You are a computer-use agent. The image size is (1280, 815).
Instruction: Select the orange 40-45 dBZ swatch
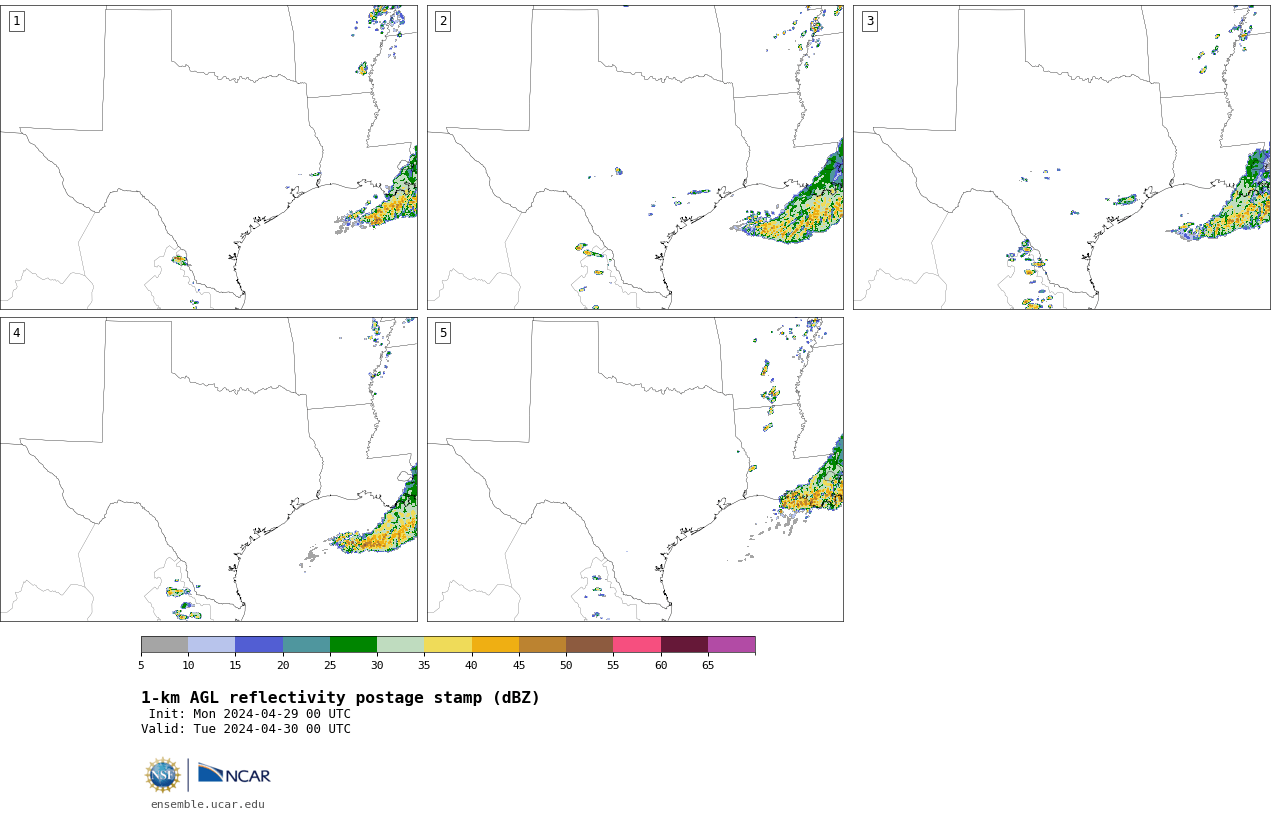495,644
